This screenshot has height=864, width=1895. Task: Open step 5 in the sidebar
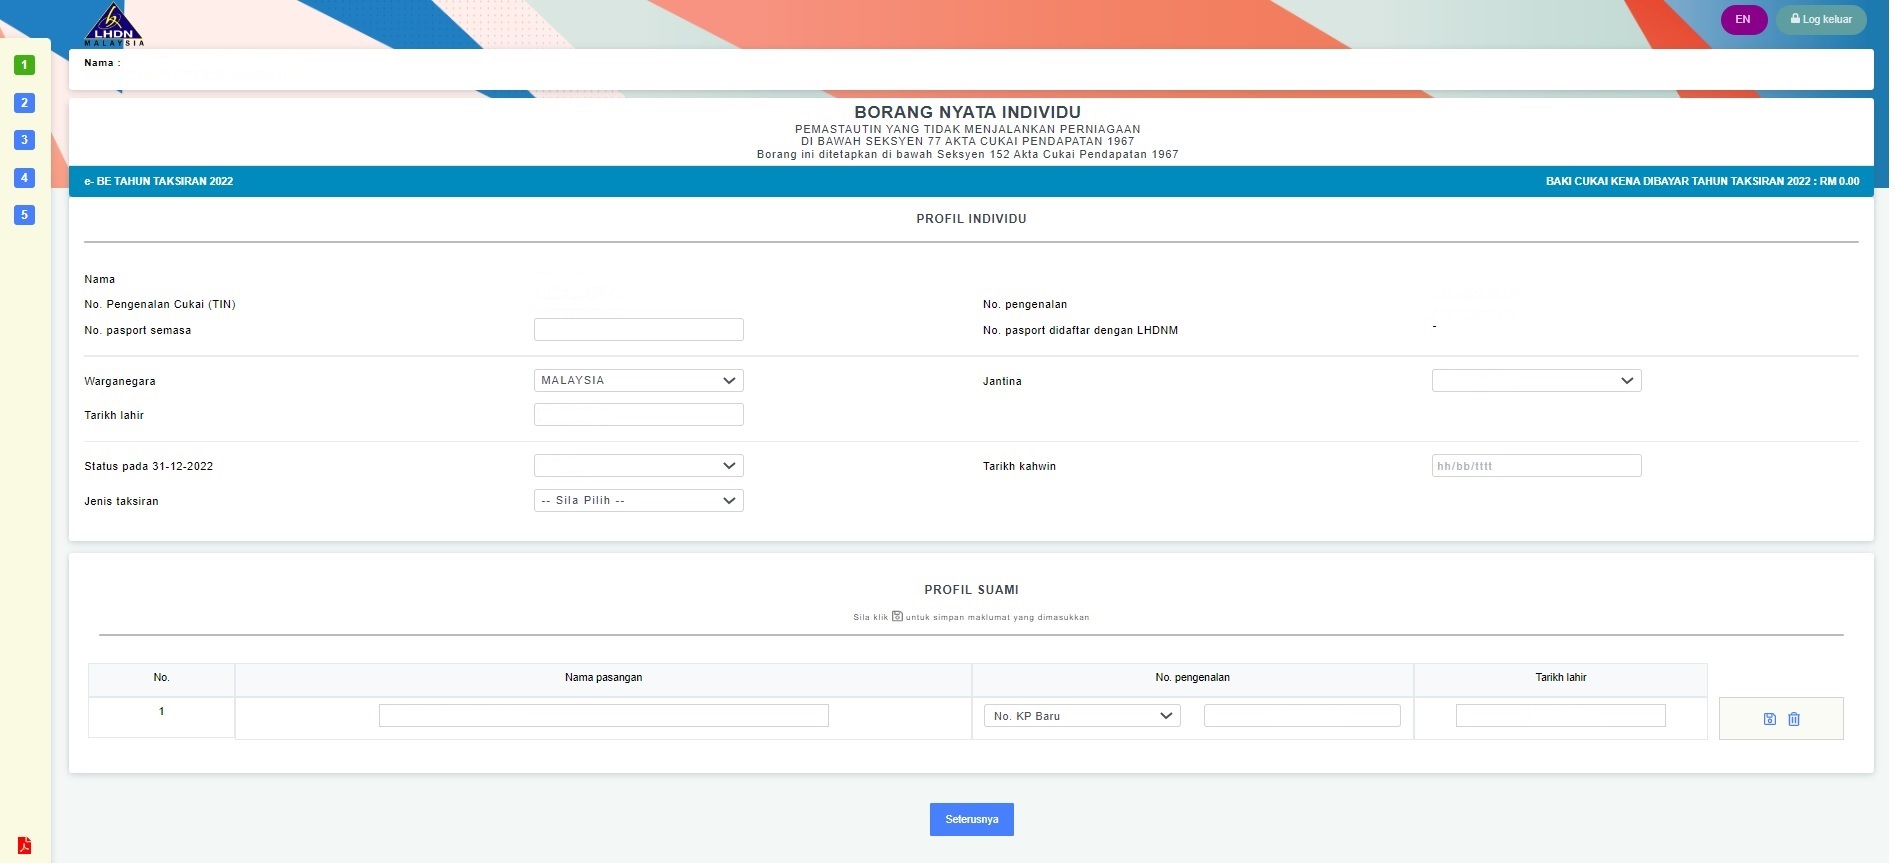[x=25, y=215]
